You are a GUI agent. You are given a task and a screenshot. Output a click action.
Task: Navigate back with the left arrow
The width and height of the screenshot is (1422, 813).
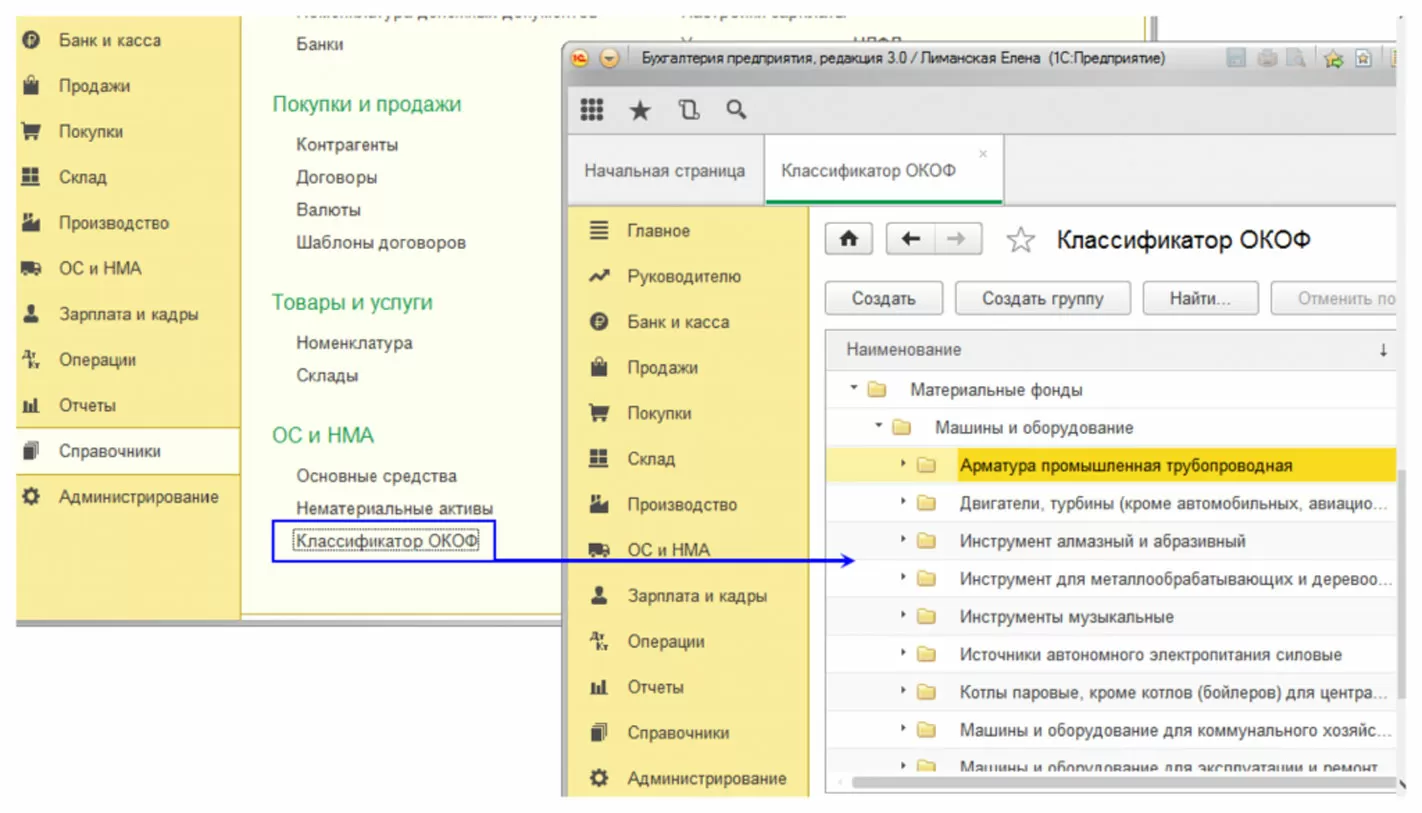point(910,240)
